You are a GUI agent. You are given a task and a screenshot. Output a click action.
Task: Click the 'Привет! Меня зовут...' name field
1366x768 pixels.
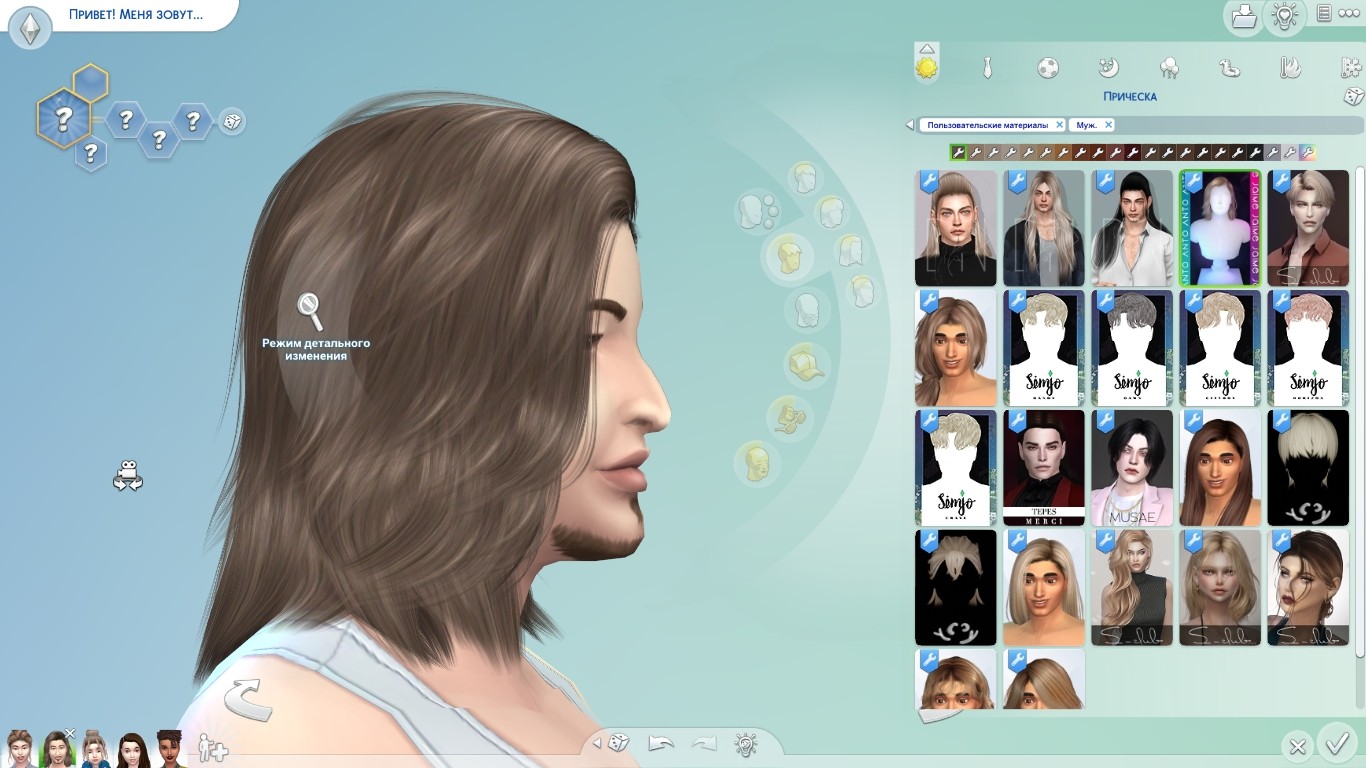point(135,15)
